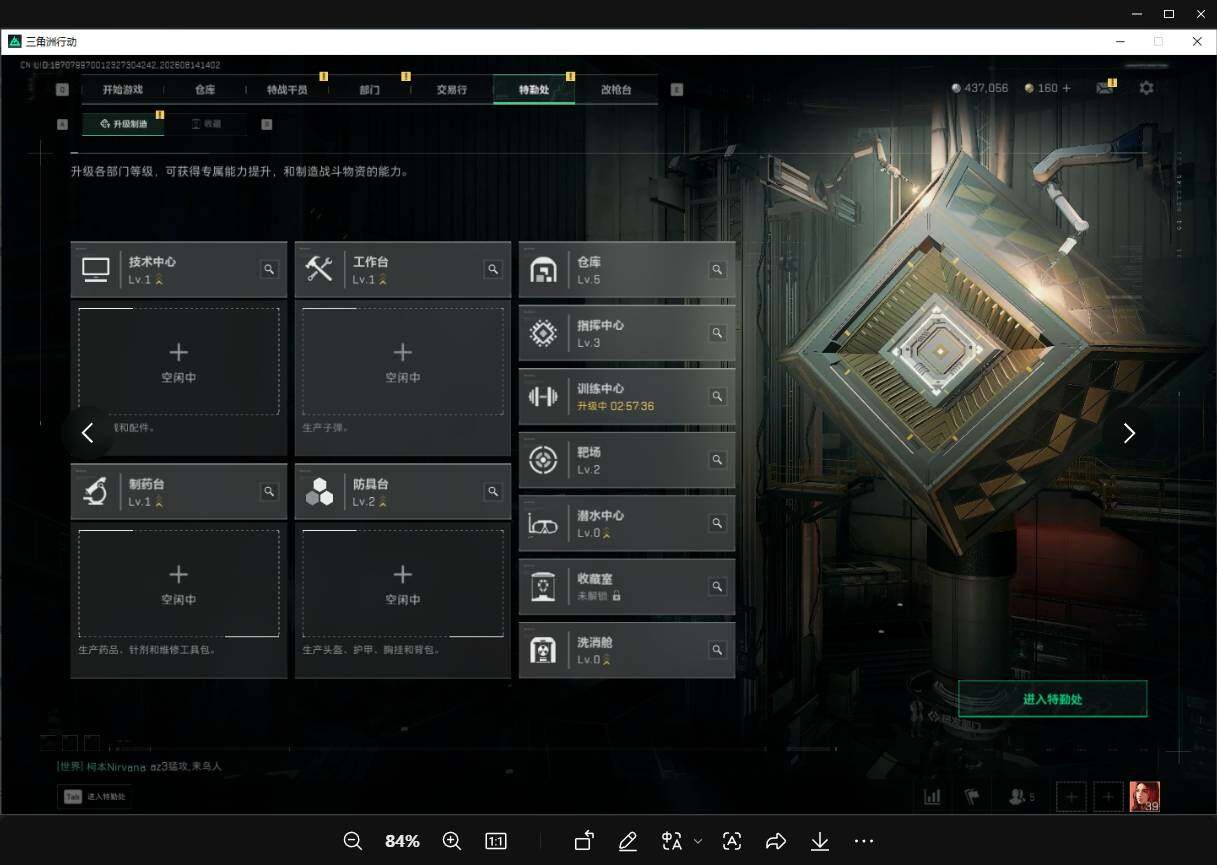Expand the translate tool dropdown arrow

(x=698, y=841)
